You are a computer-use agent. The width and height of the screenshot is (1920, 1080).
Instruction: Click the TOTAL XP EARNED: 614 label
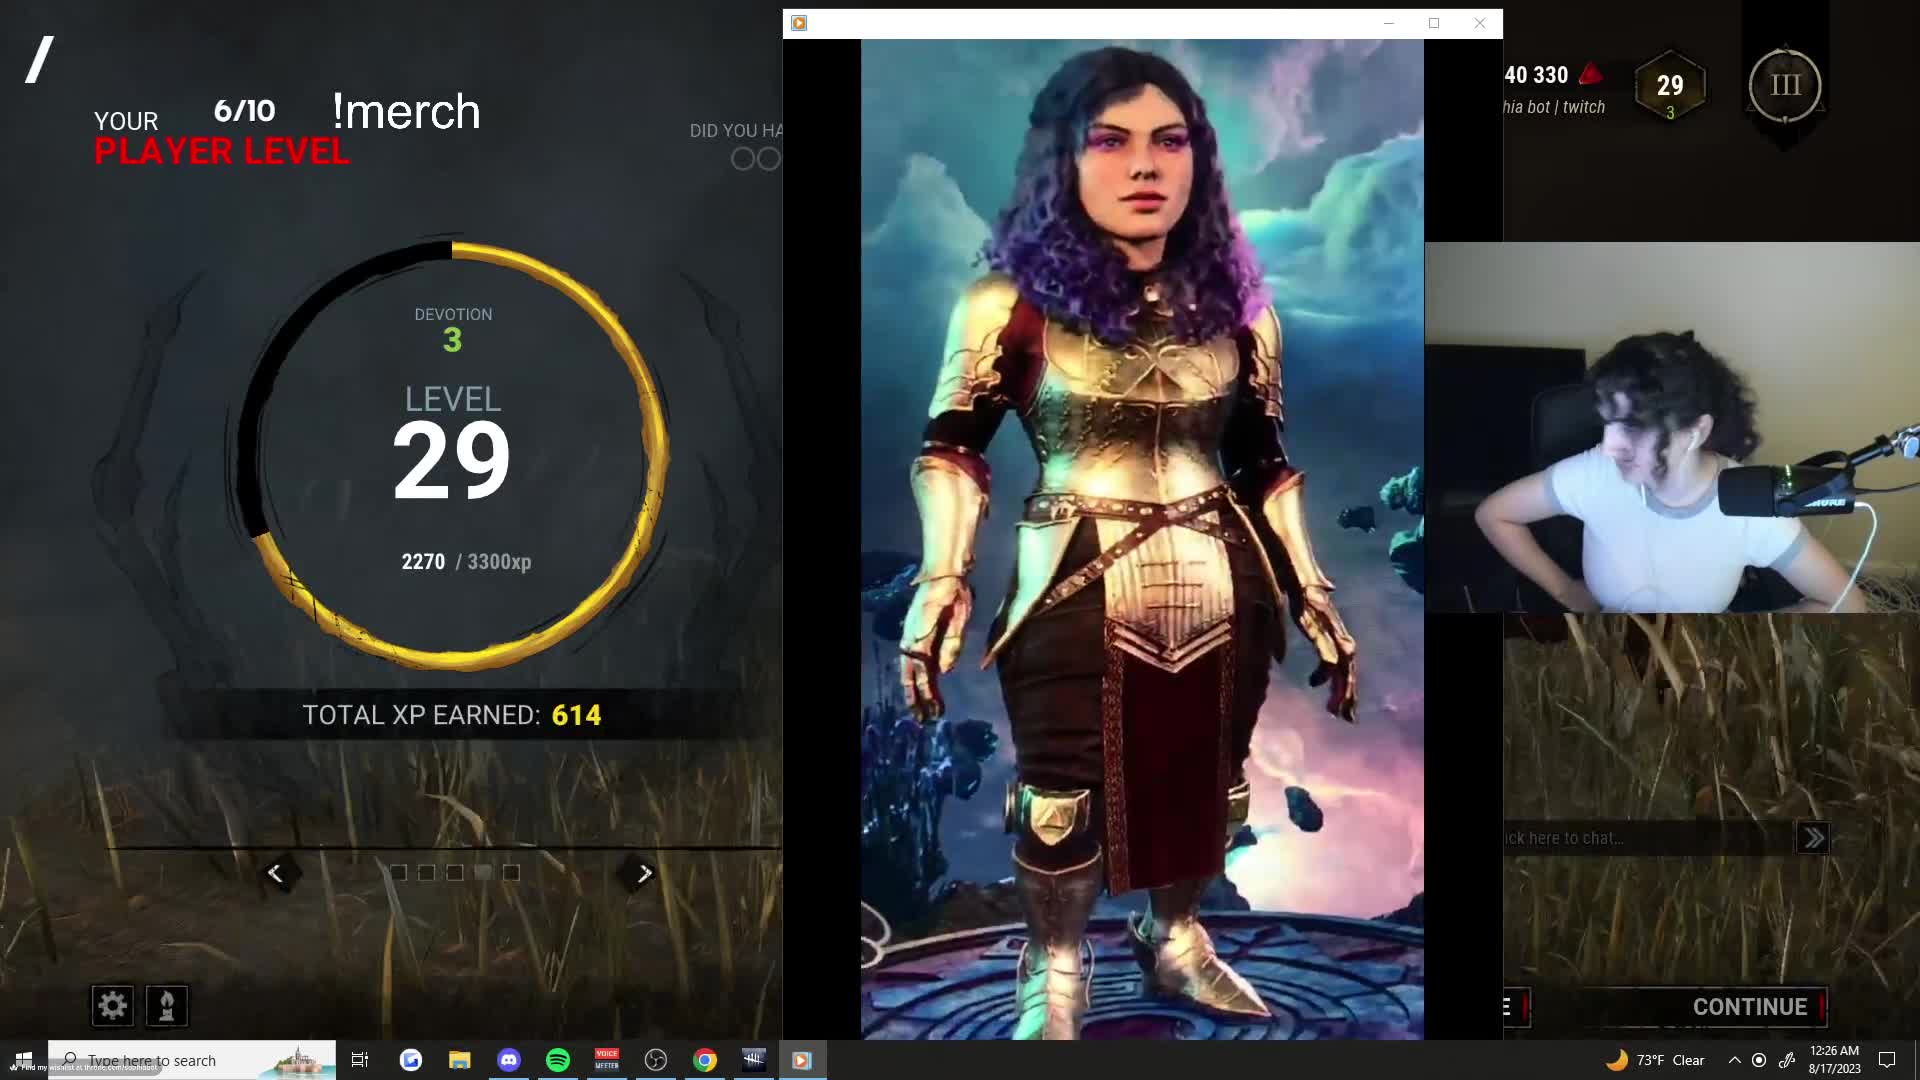(x=452, y=715)
